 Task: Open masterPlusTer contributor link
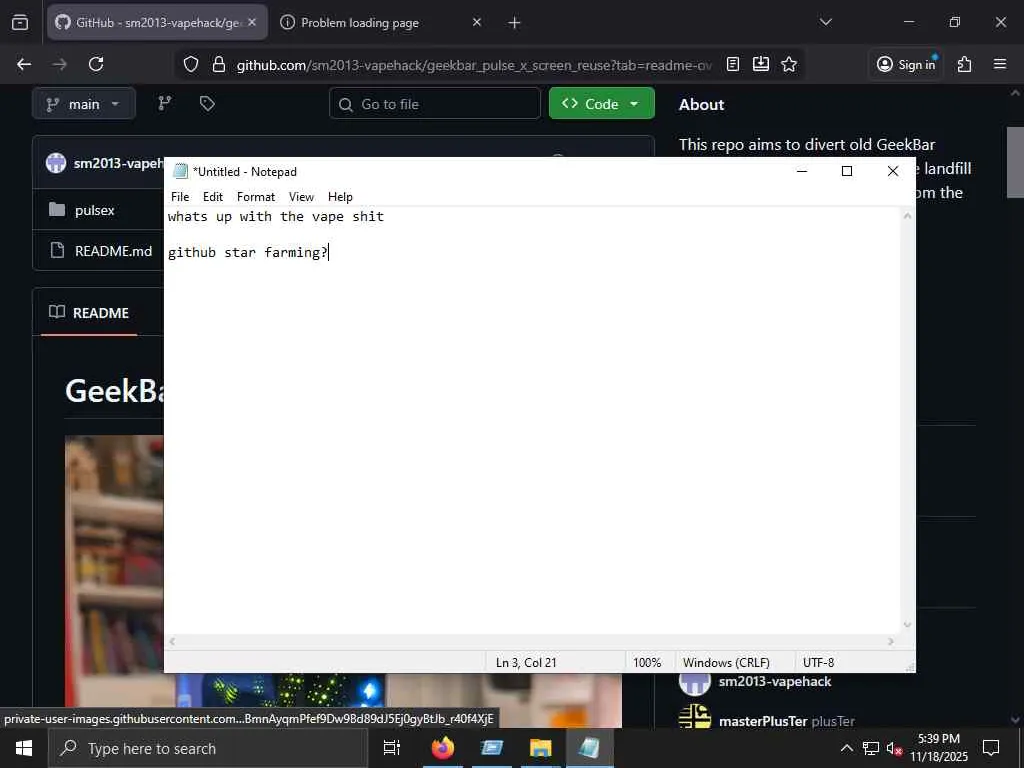click(x=763, y=721)
